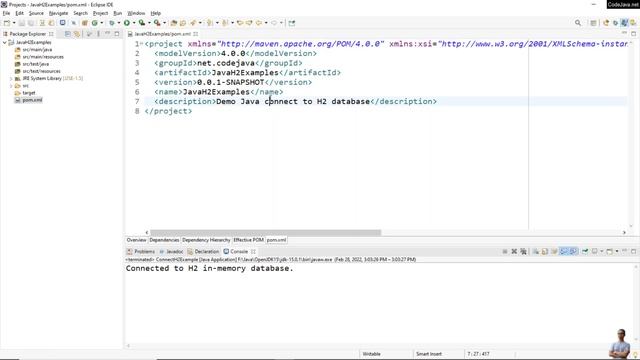Open the Run button dropdown arrow
The width and height of the screenshot is (640, 360).
click(x=134, y=23)
